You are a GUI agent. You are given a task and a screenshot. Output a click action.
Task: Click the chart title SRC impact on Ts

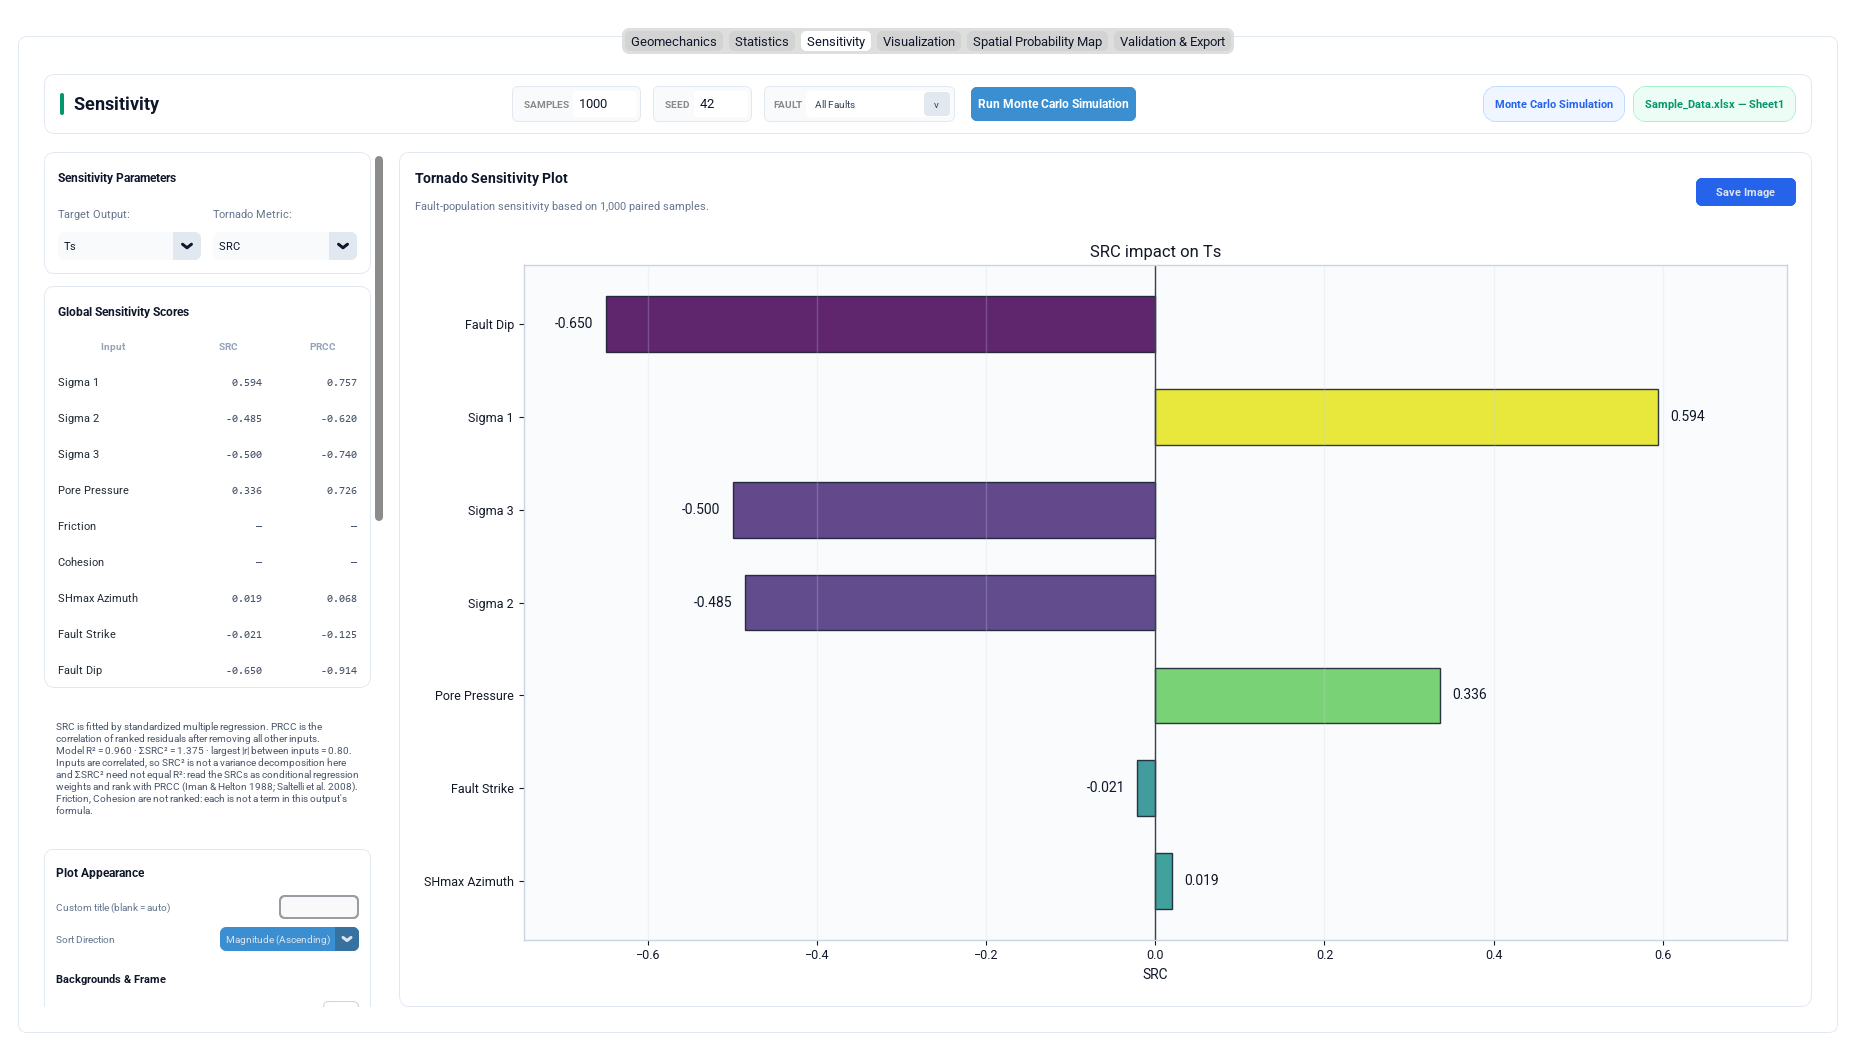pyautogui.click(x=1155, y=251)
